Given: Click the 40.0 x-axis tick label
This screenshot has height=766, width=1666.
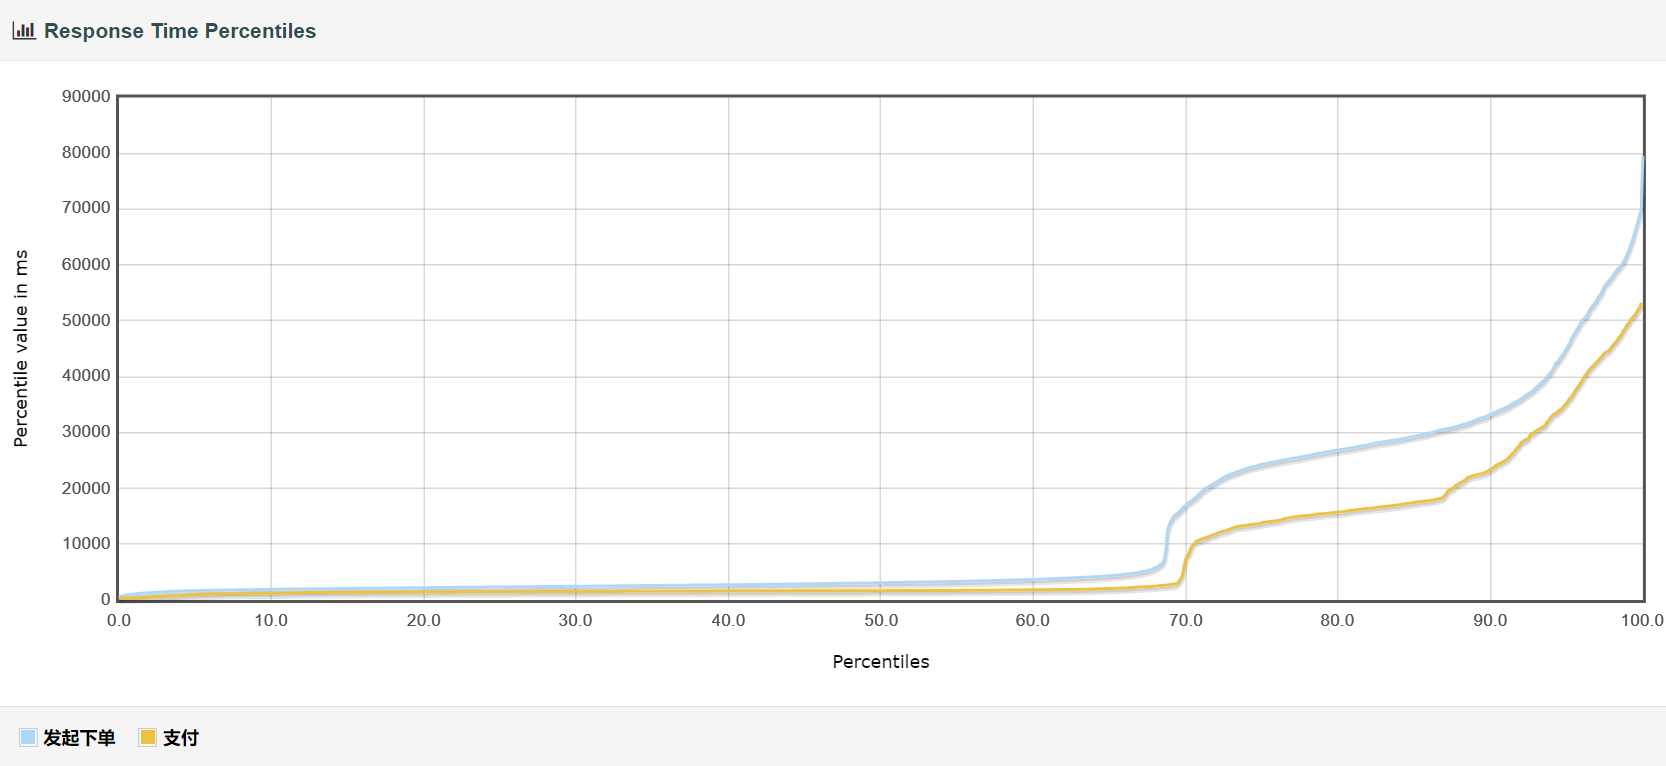Looking at the screenshot, I should click(728, 621).
